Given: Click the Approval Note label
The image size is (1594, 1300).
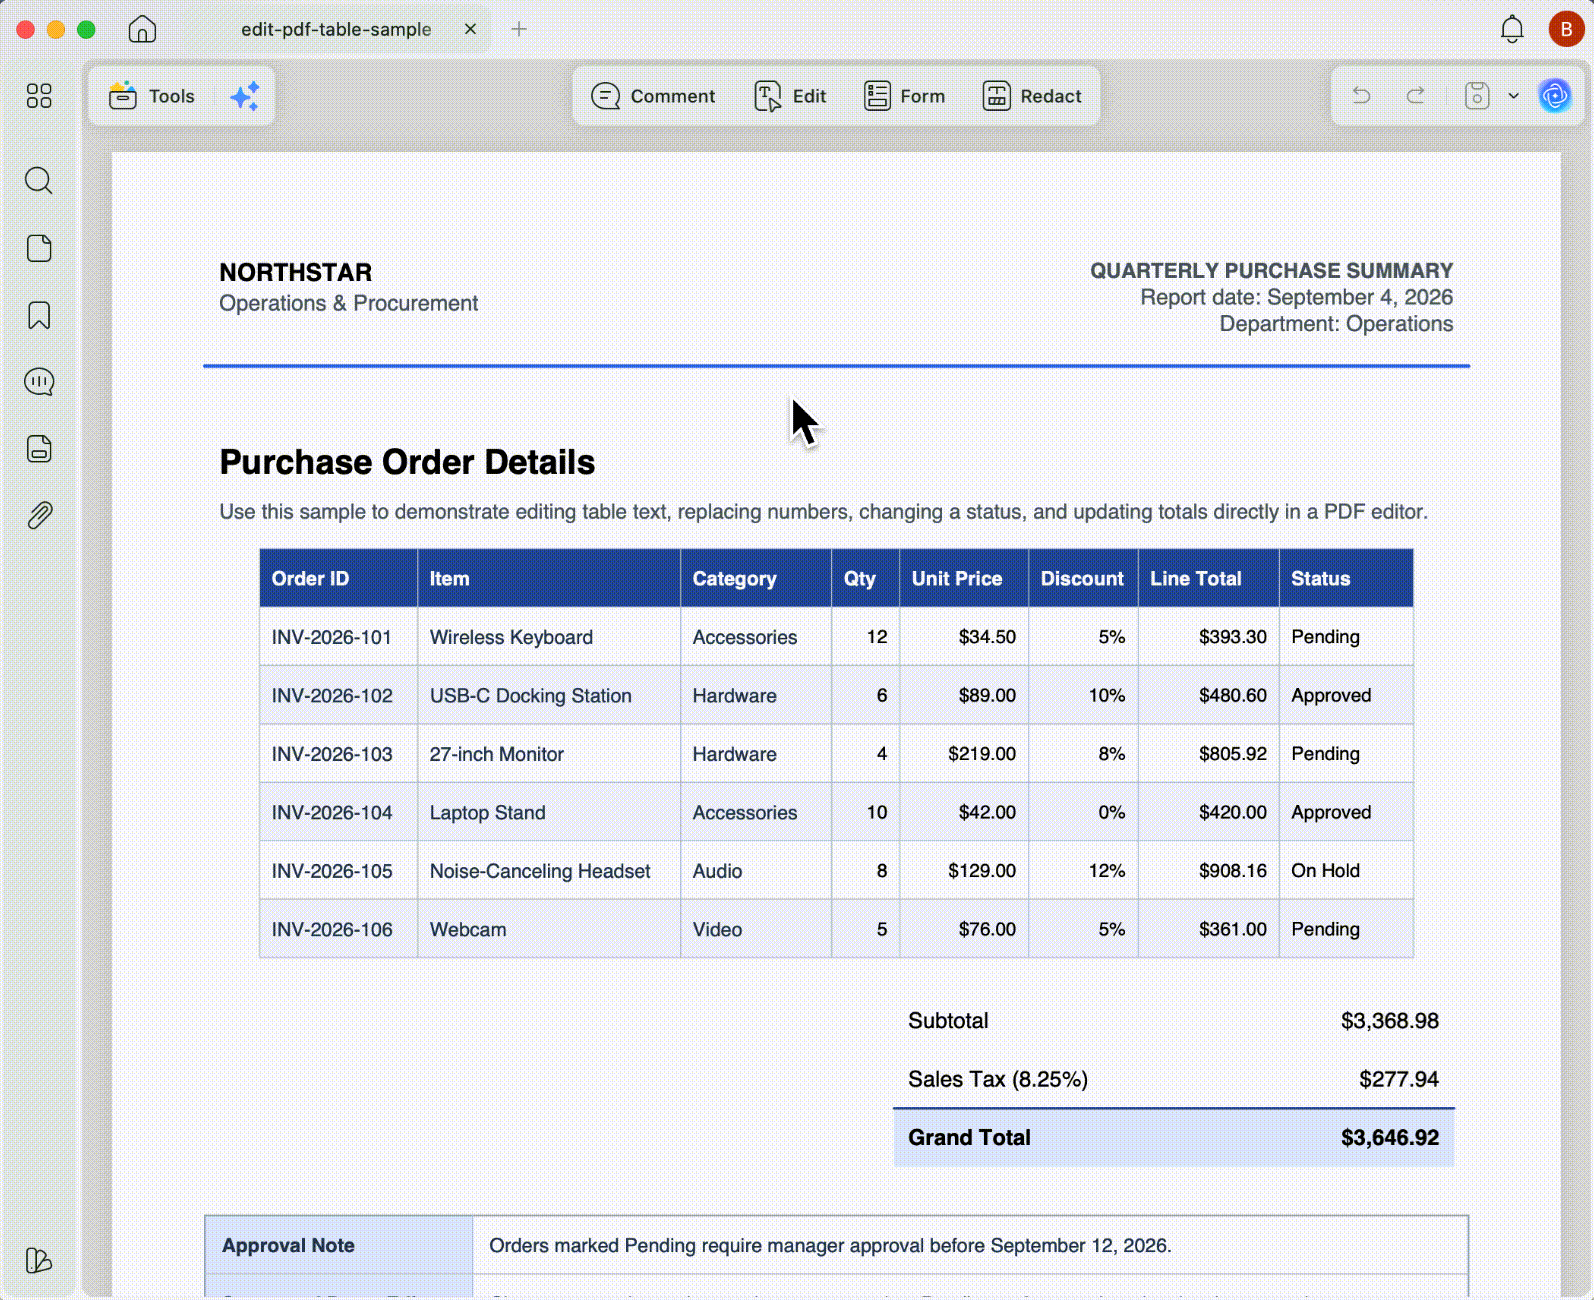Looking at the screenshot, I should tap(288, 1245).
